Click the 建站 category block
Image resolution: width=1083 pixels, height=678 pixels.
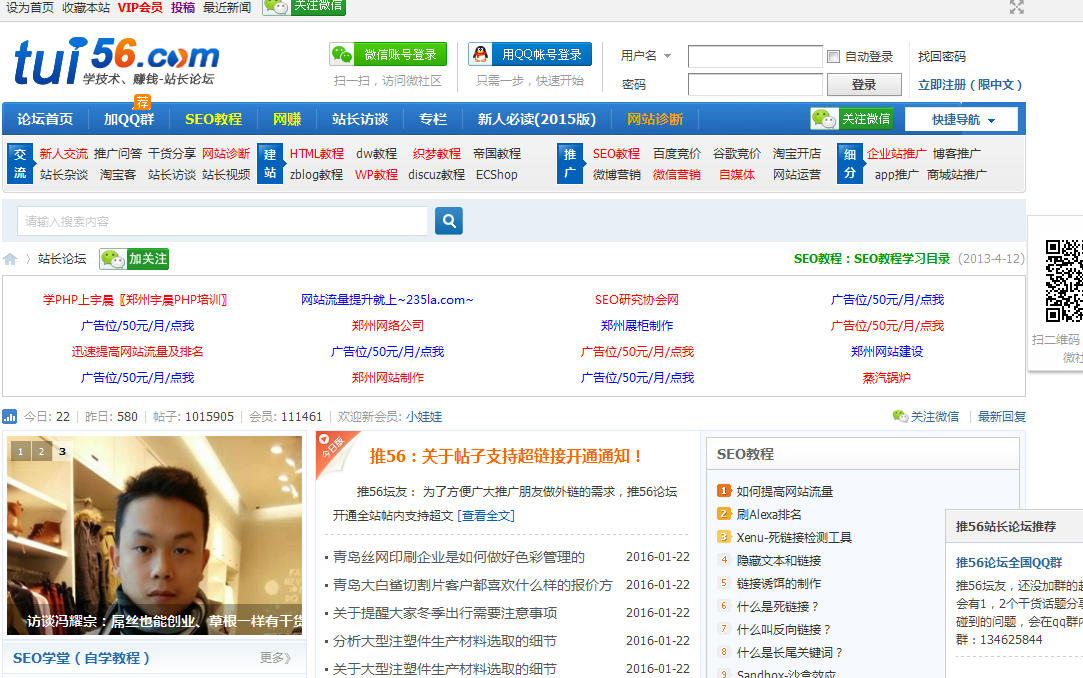point(270,164)
